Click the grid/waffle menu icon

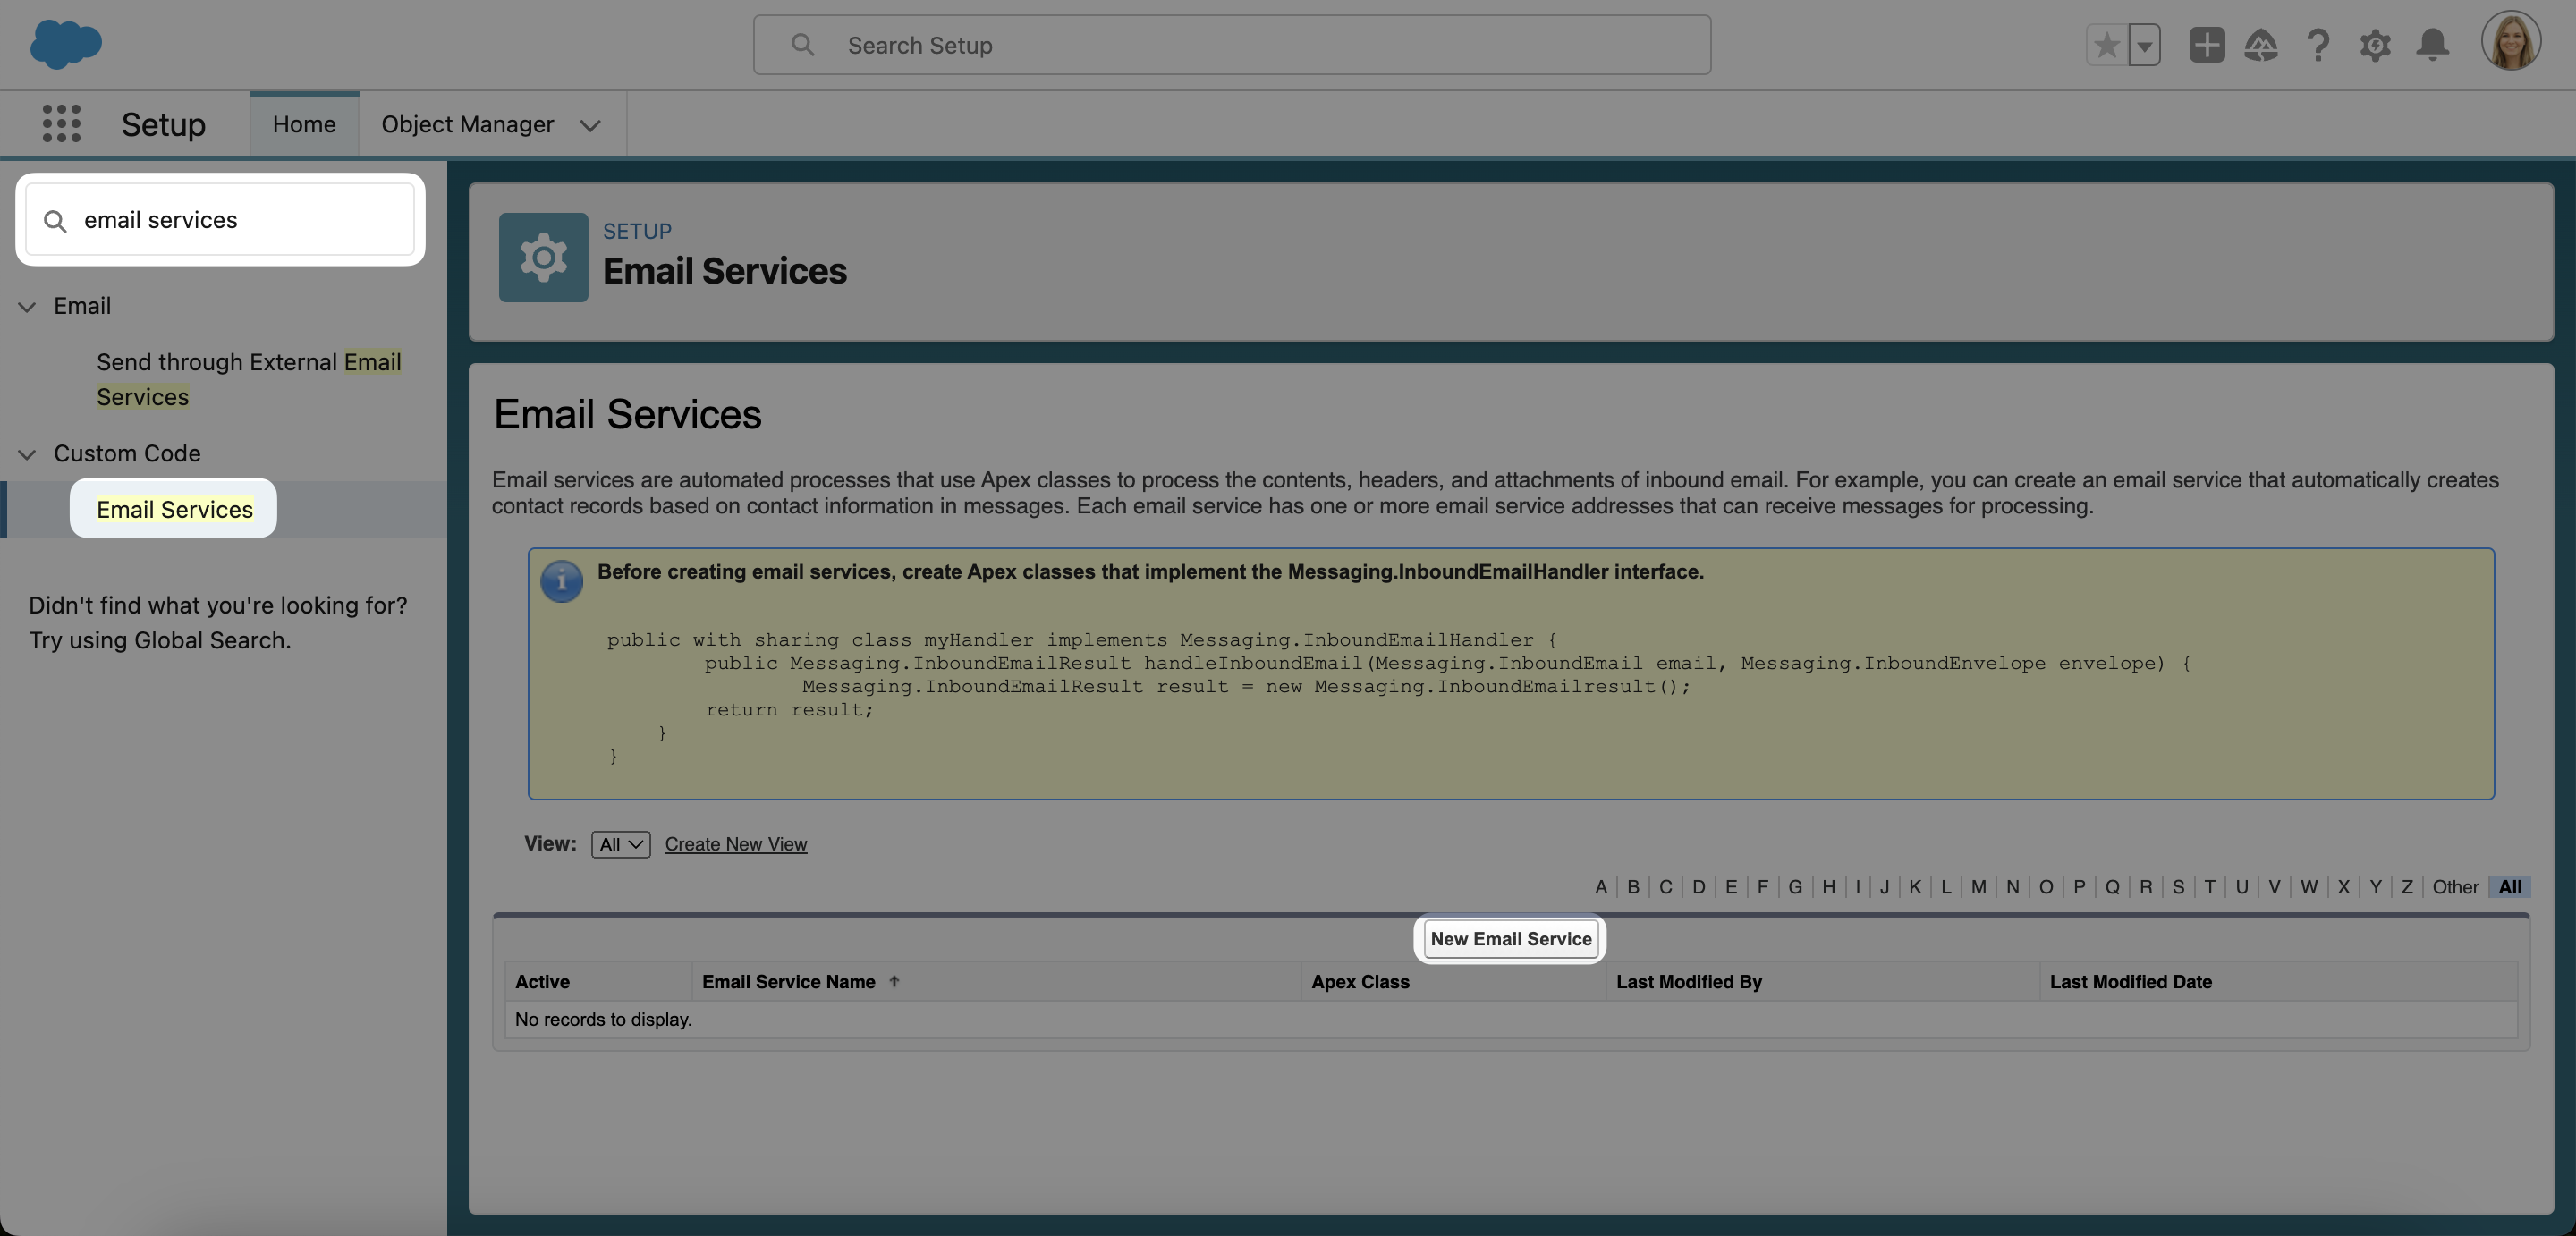point(57,123)
